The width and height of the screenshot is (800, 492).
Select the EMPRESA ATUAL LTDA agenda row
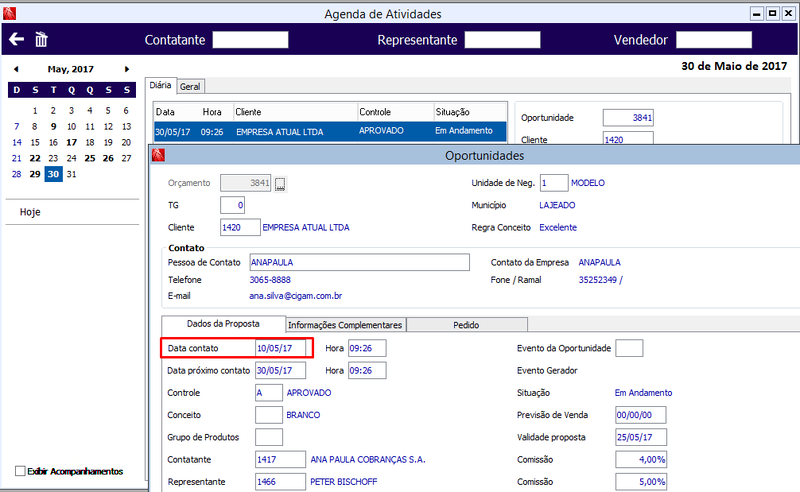(x=330, y=131)
